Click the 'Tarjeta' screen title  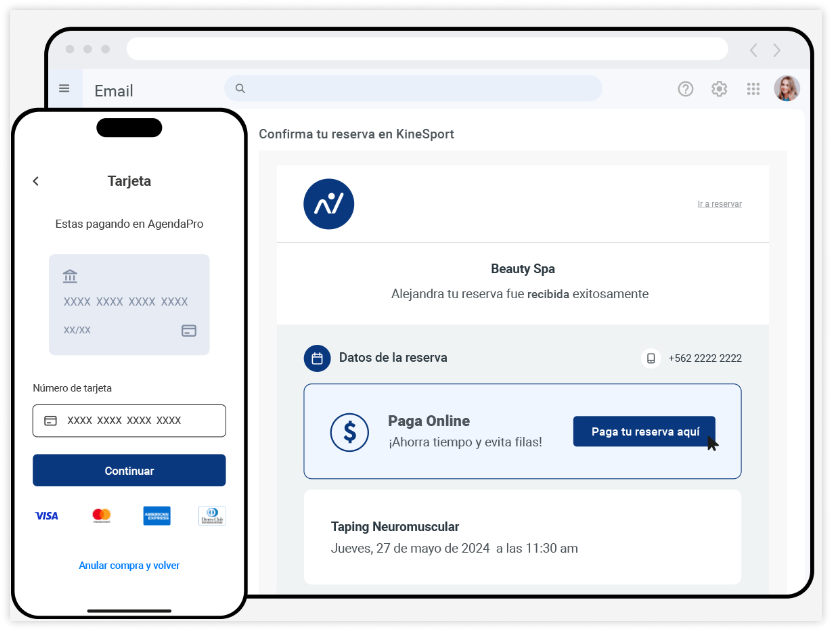pos(129,181)
